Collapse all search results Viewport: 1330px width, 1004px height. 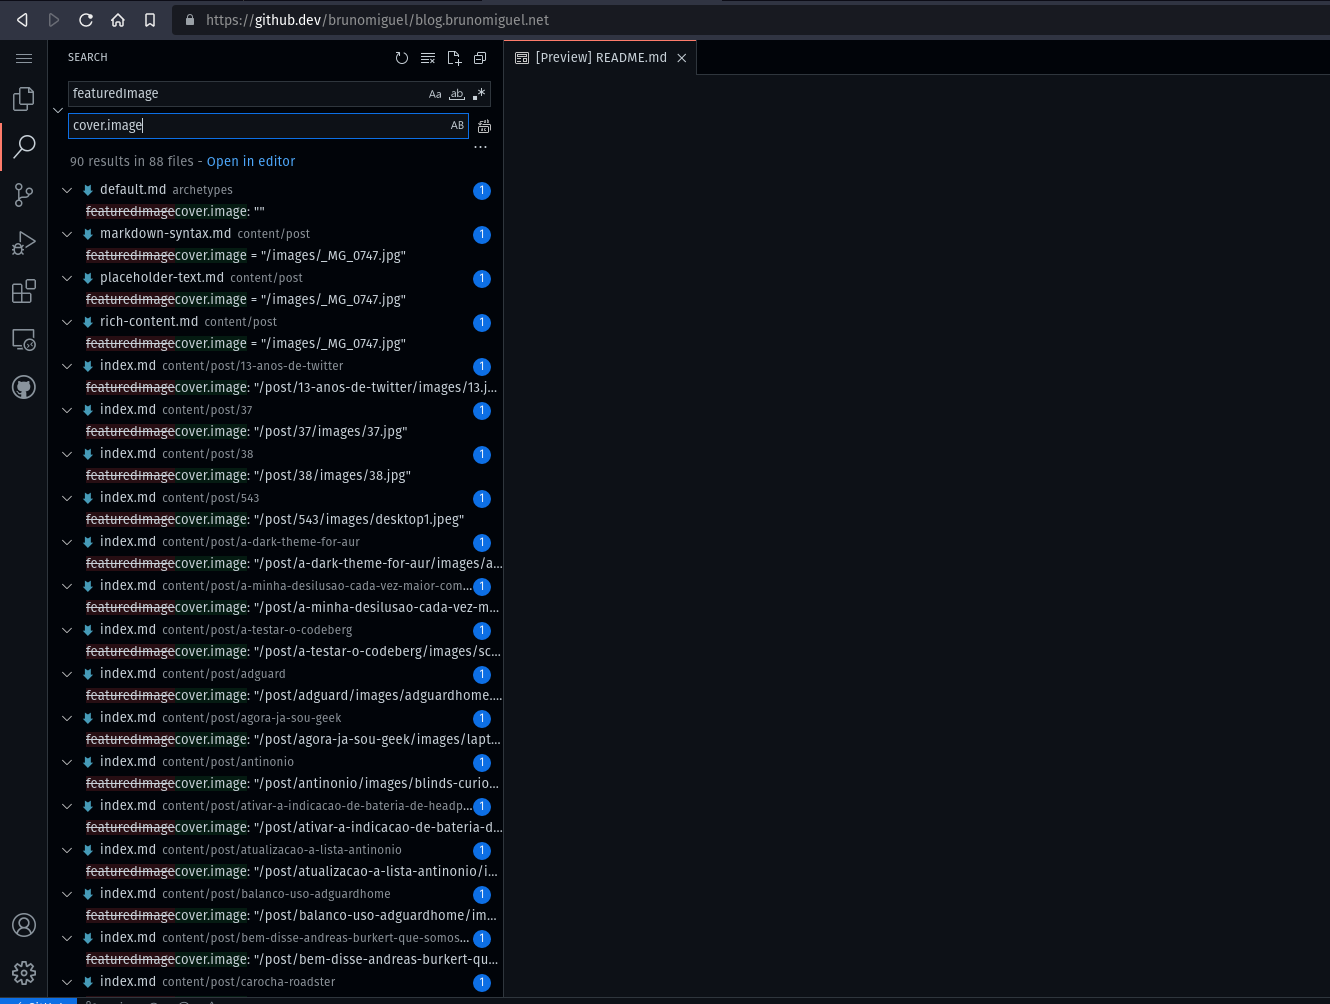pos(480,58)
